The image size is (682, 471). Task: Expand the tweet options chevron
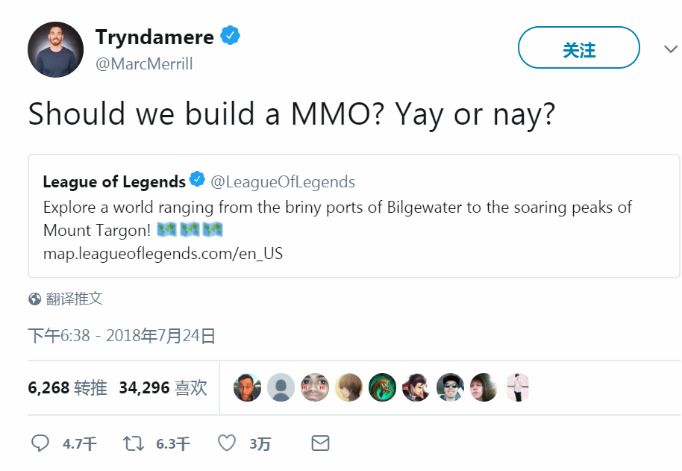click(x=670, y=49)
